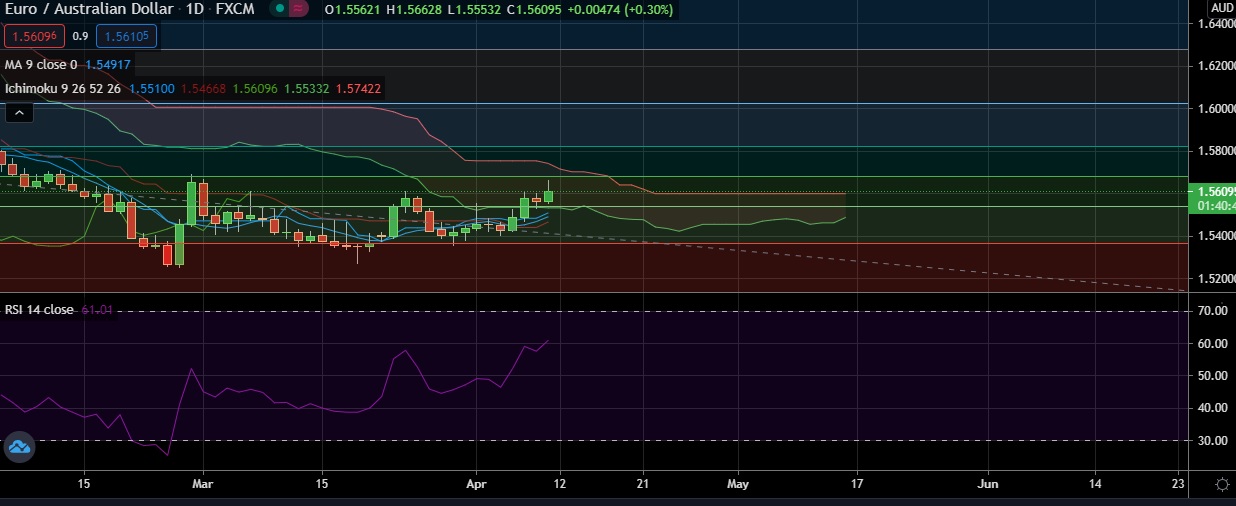Open the chart settings gear icon
This screenshot has height=506, width=1236.
1222,485
